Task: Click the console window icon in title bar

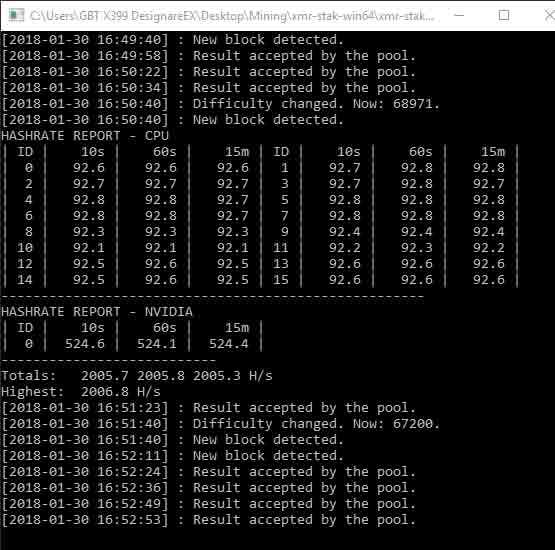Action: tap(16, 15)
